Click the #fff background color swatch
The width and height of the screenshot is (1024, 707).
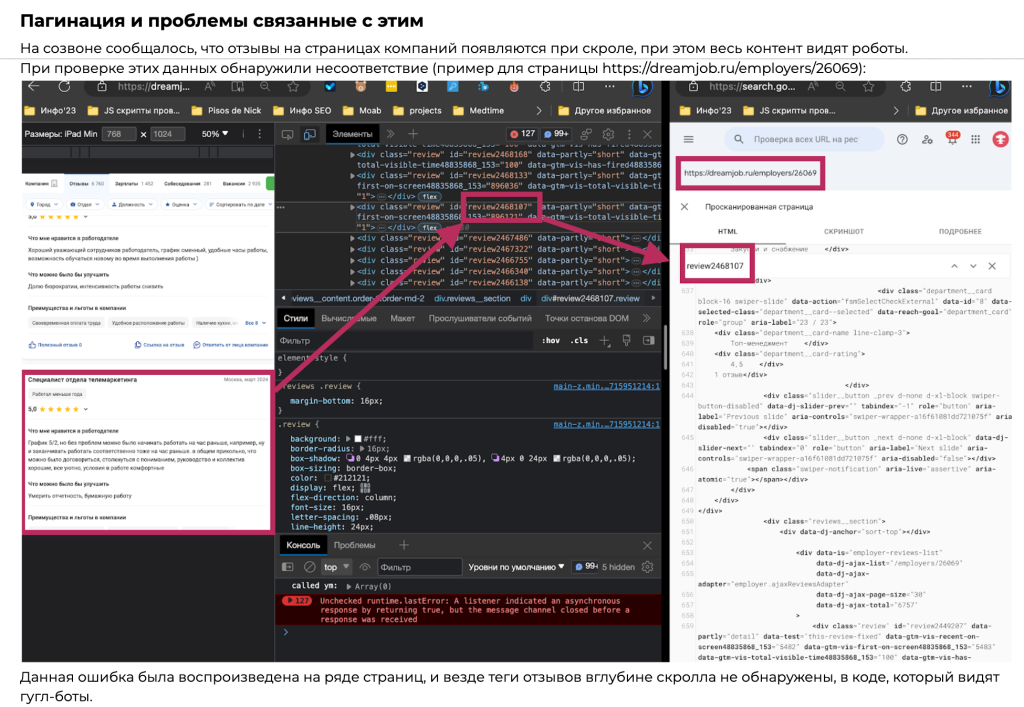[x=358, y=439]
